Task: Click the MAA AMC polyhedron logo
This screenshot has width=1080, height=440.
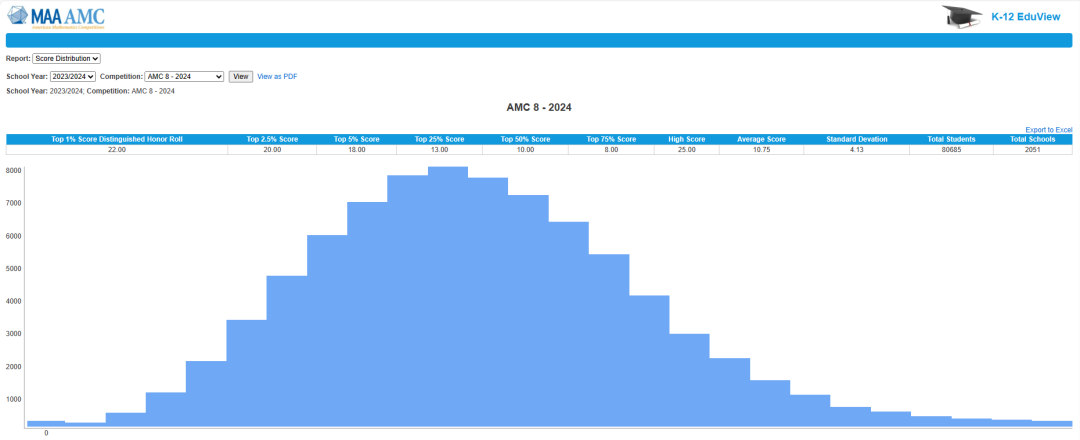Action: (x=19, y=15)
